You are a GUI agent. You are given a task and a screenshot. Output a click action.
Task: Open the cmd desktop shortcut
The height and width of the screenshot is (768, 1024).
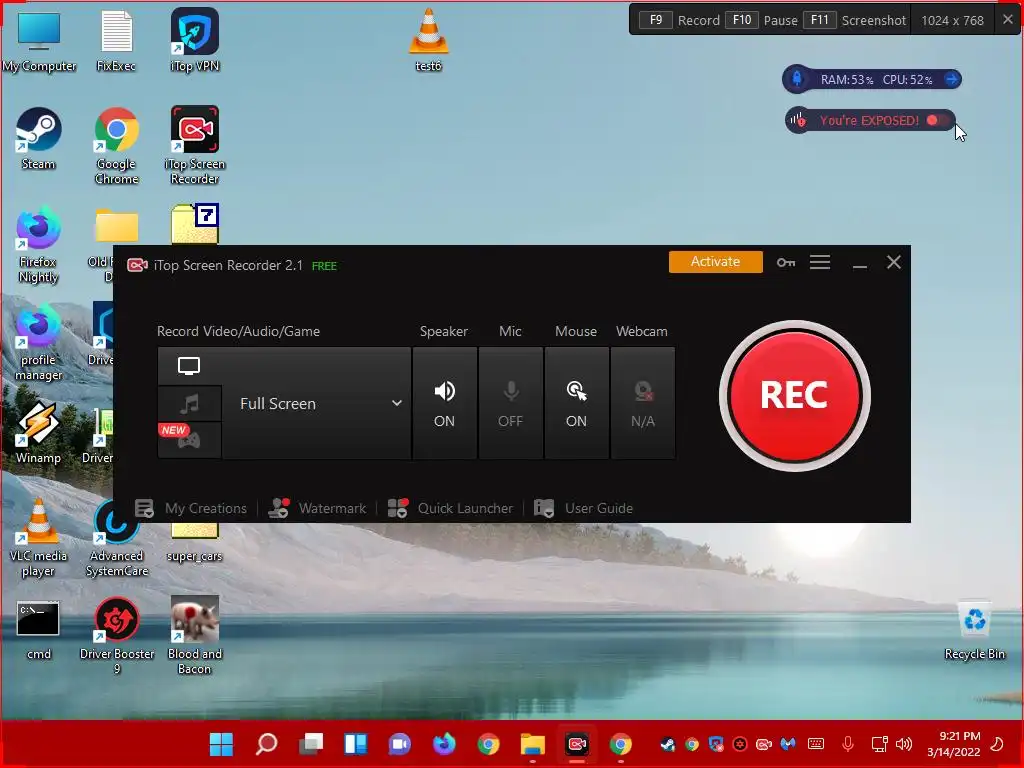[39, 629]
